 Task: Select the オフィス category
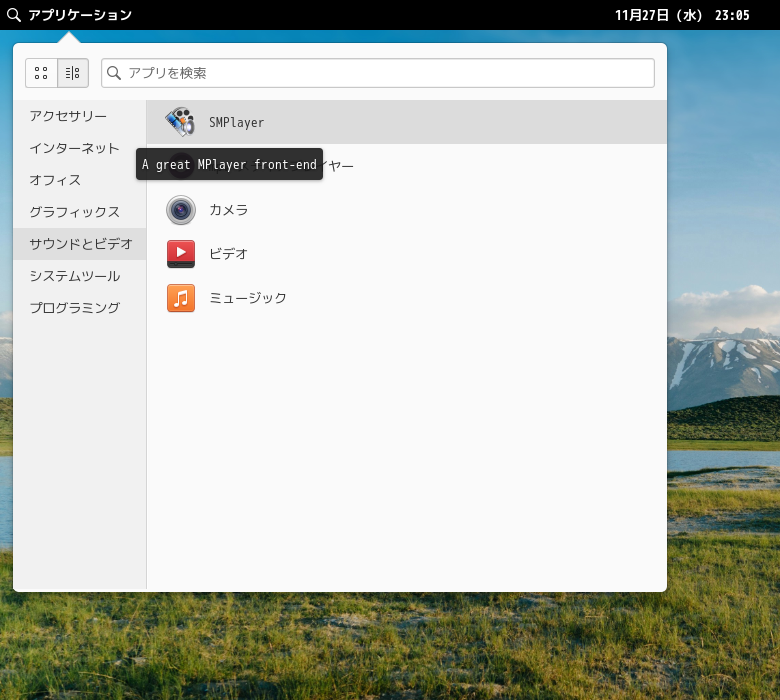80,180
